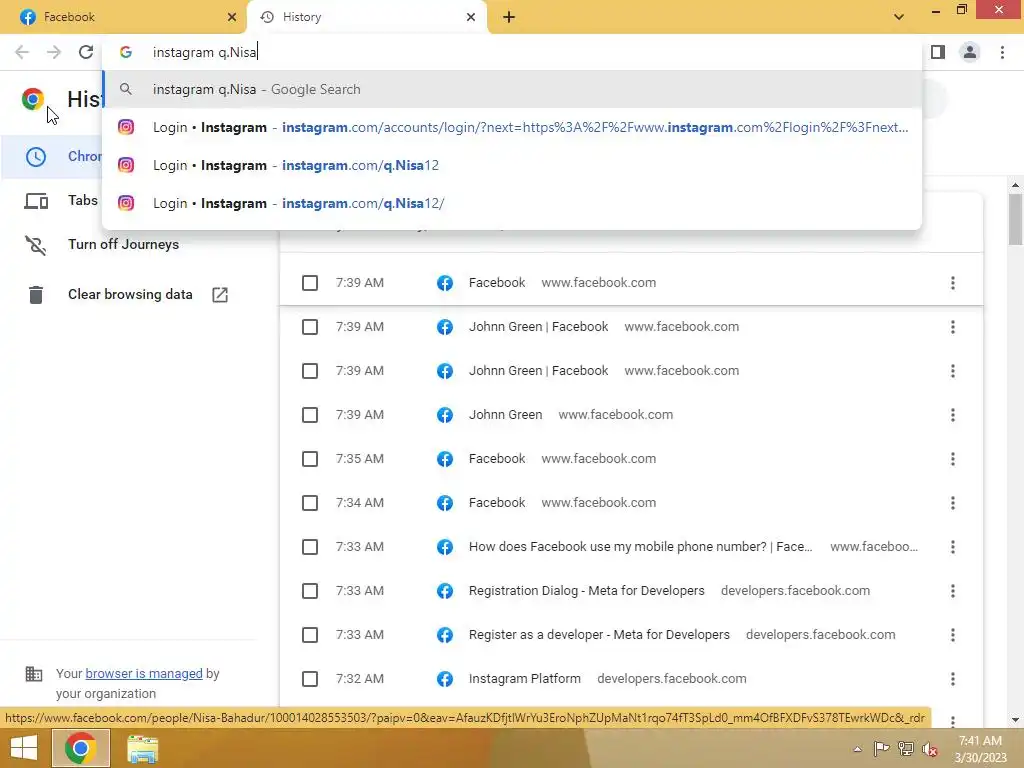Check the Register as a developer checkbox
The image size is (1024, 768).
click(310, 635)
